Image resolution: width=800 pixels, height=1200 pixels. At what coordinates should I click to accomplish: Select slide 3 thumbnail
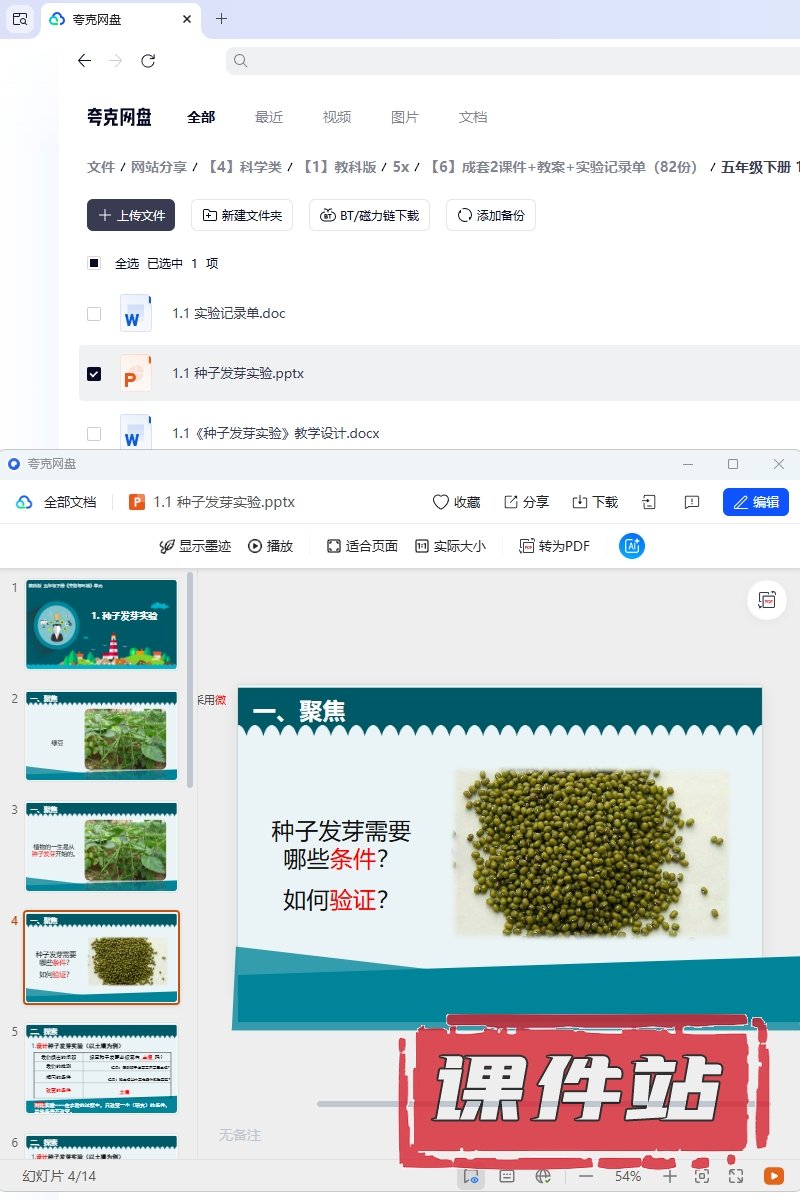[x=101, y=846]
